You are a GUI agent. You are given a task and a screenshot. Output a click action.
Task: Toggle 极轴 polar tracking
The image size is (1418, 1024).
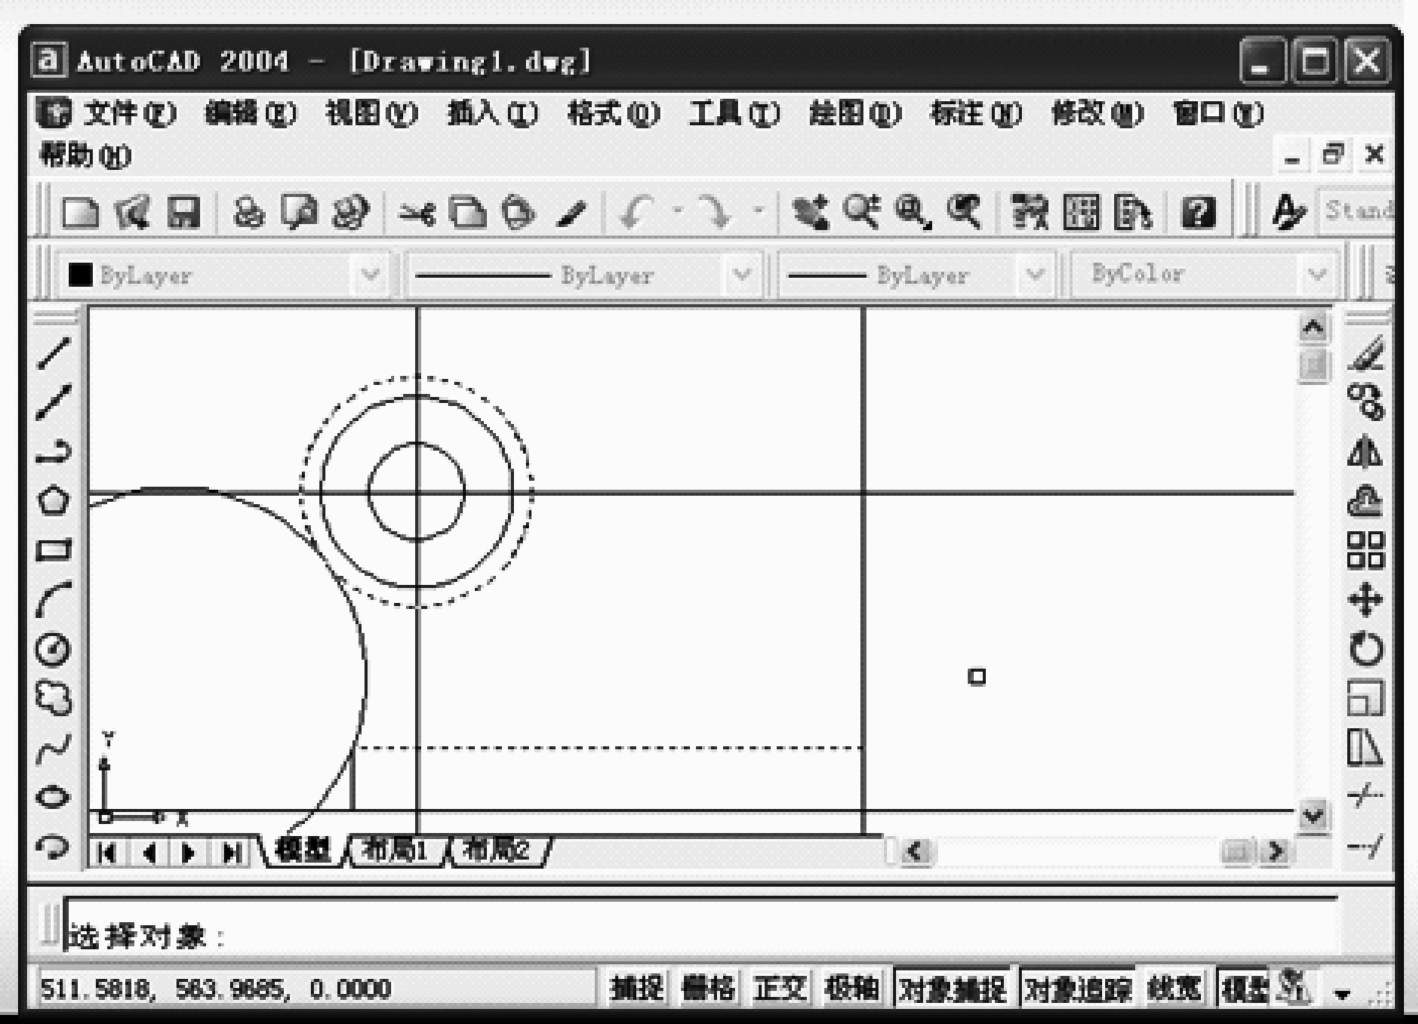[x=851, y=989]
